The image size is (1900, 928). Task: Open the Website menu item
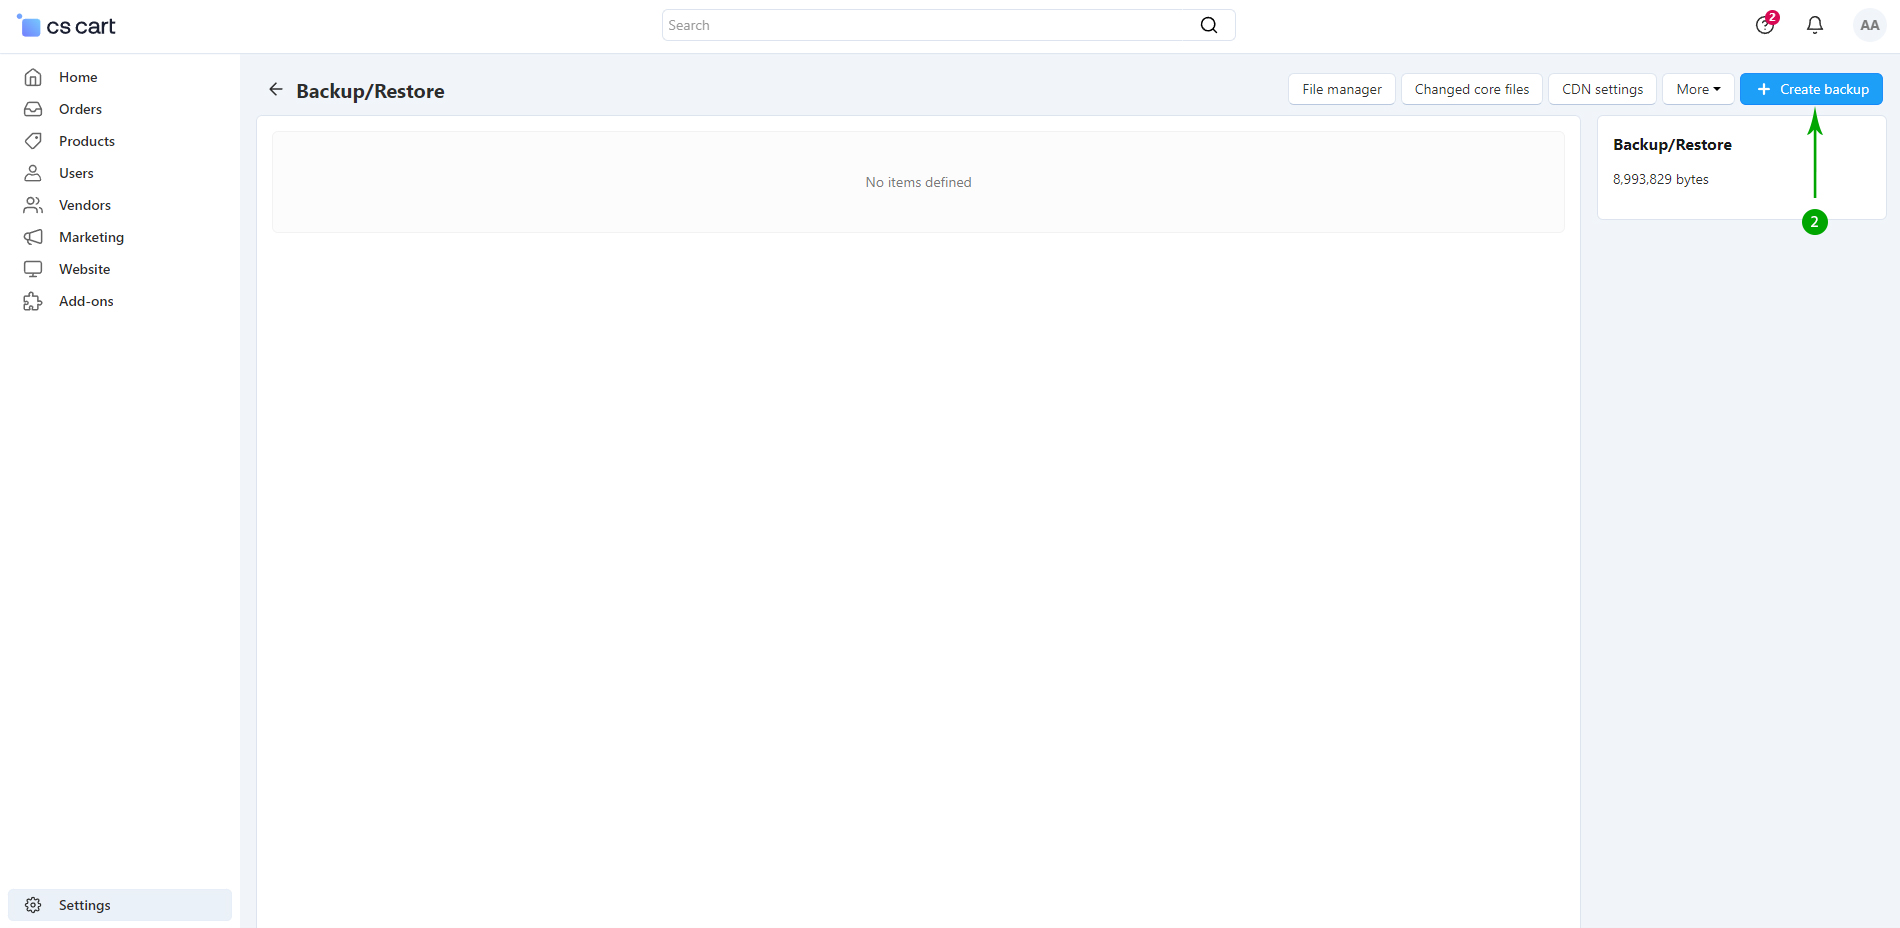tap(85, 269)
